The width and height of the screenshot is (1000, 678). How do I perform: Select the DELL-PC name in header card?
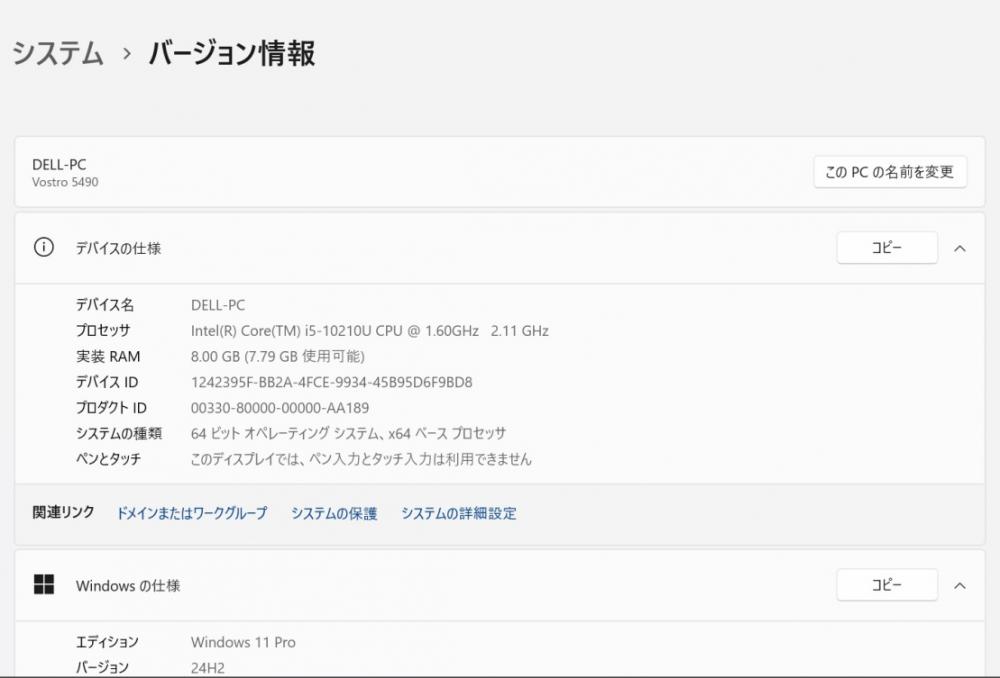click(x=59, y=165)
